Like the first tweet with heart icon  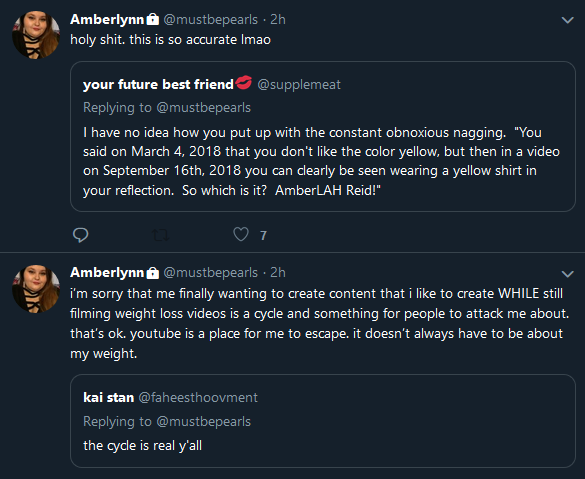241,234
